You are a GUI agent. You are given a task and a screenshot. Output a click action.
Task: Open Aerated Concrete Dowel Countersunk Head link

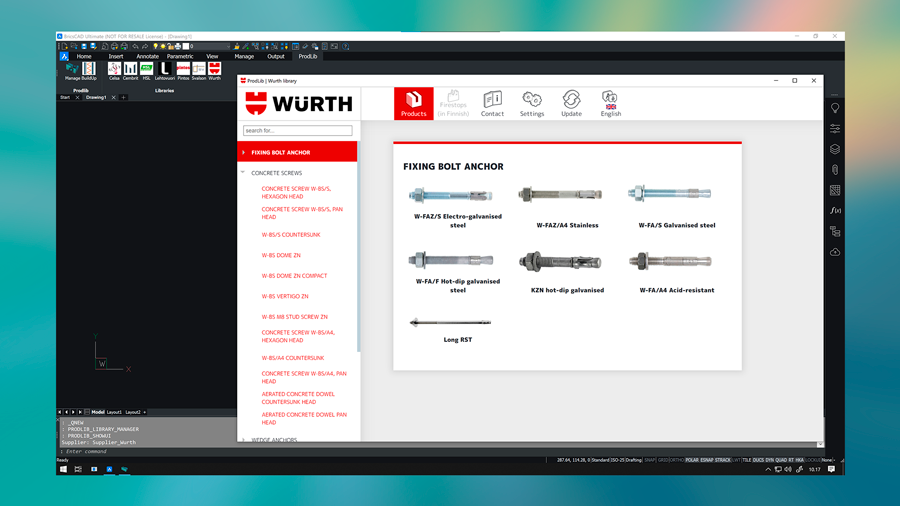click(x=298, y=398)
